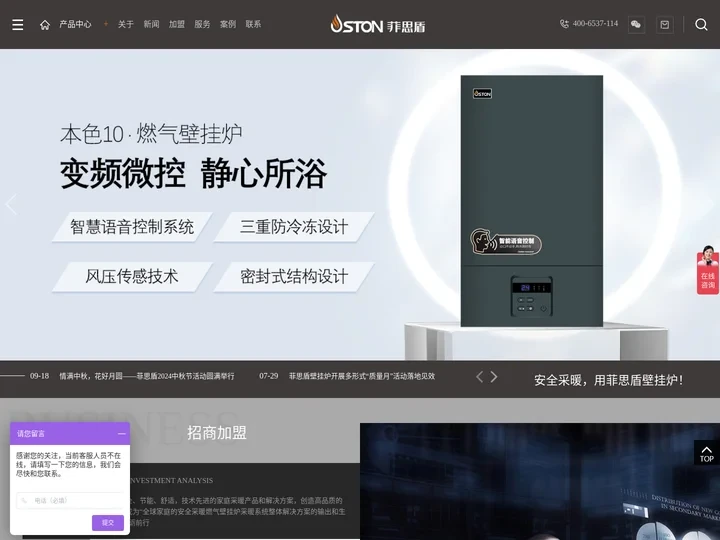Open the 新闻 menu item
This screenshot has width=720, height=540.
pyautogui.click(x=151, y=24)
